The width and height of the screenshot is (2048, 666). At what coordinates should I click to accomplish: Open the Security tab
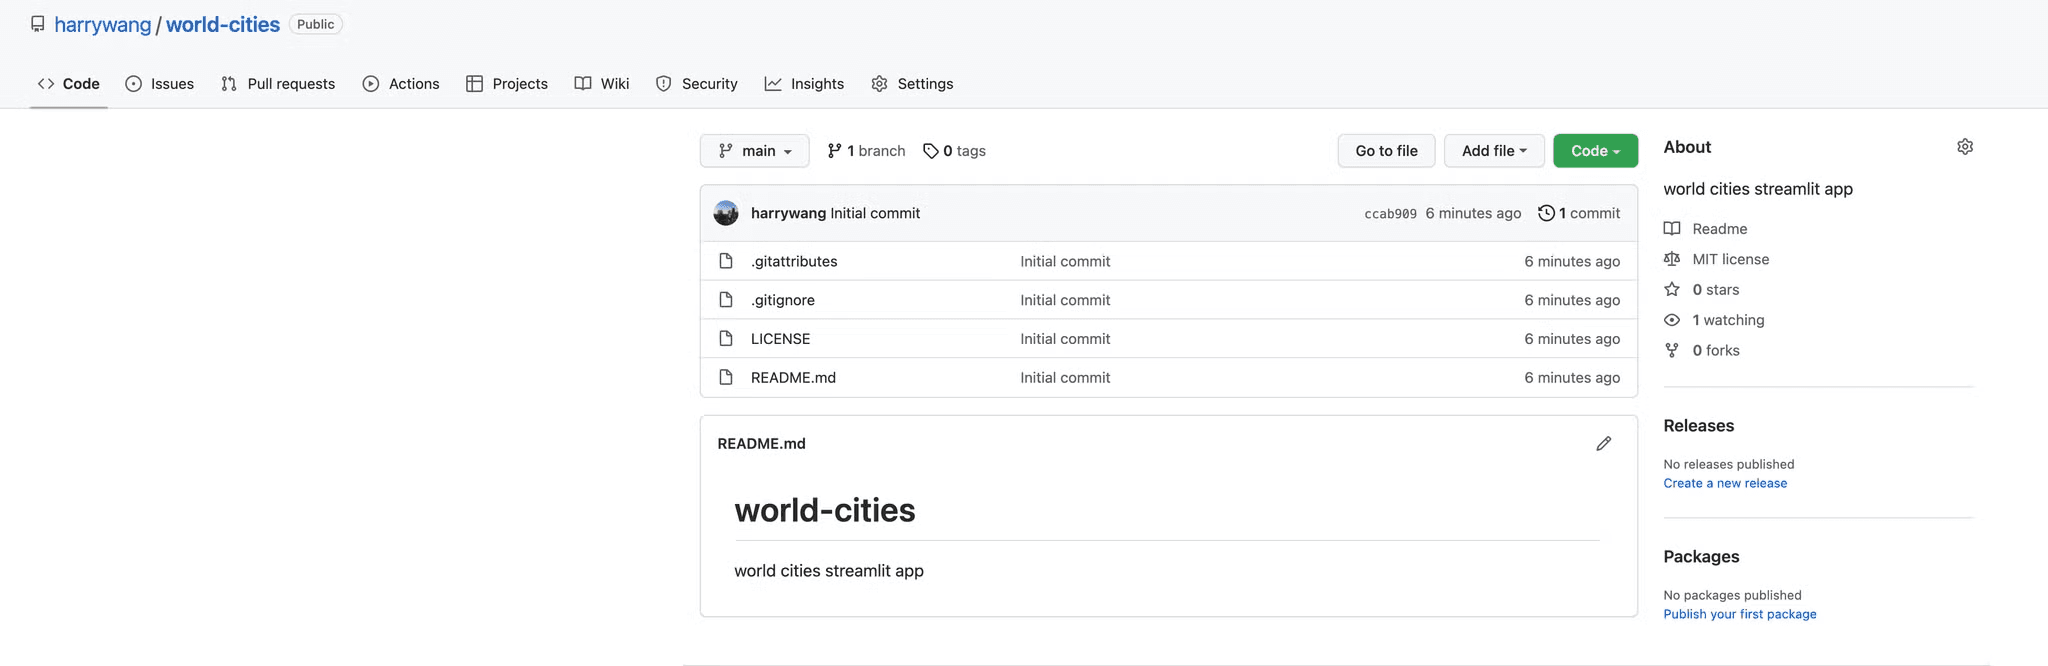(x=697, y=84)
